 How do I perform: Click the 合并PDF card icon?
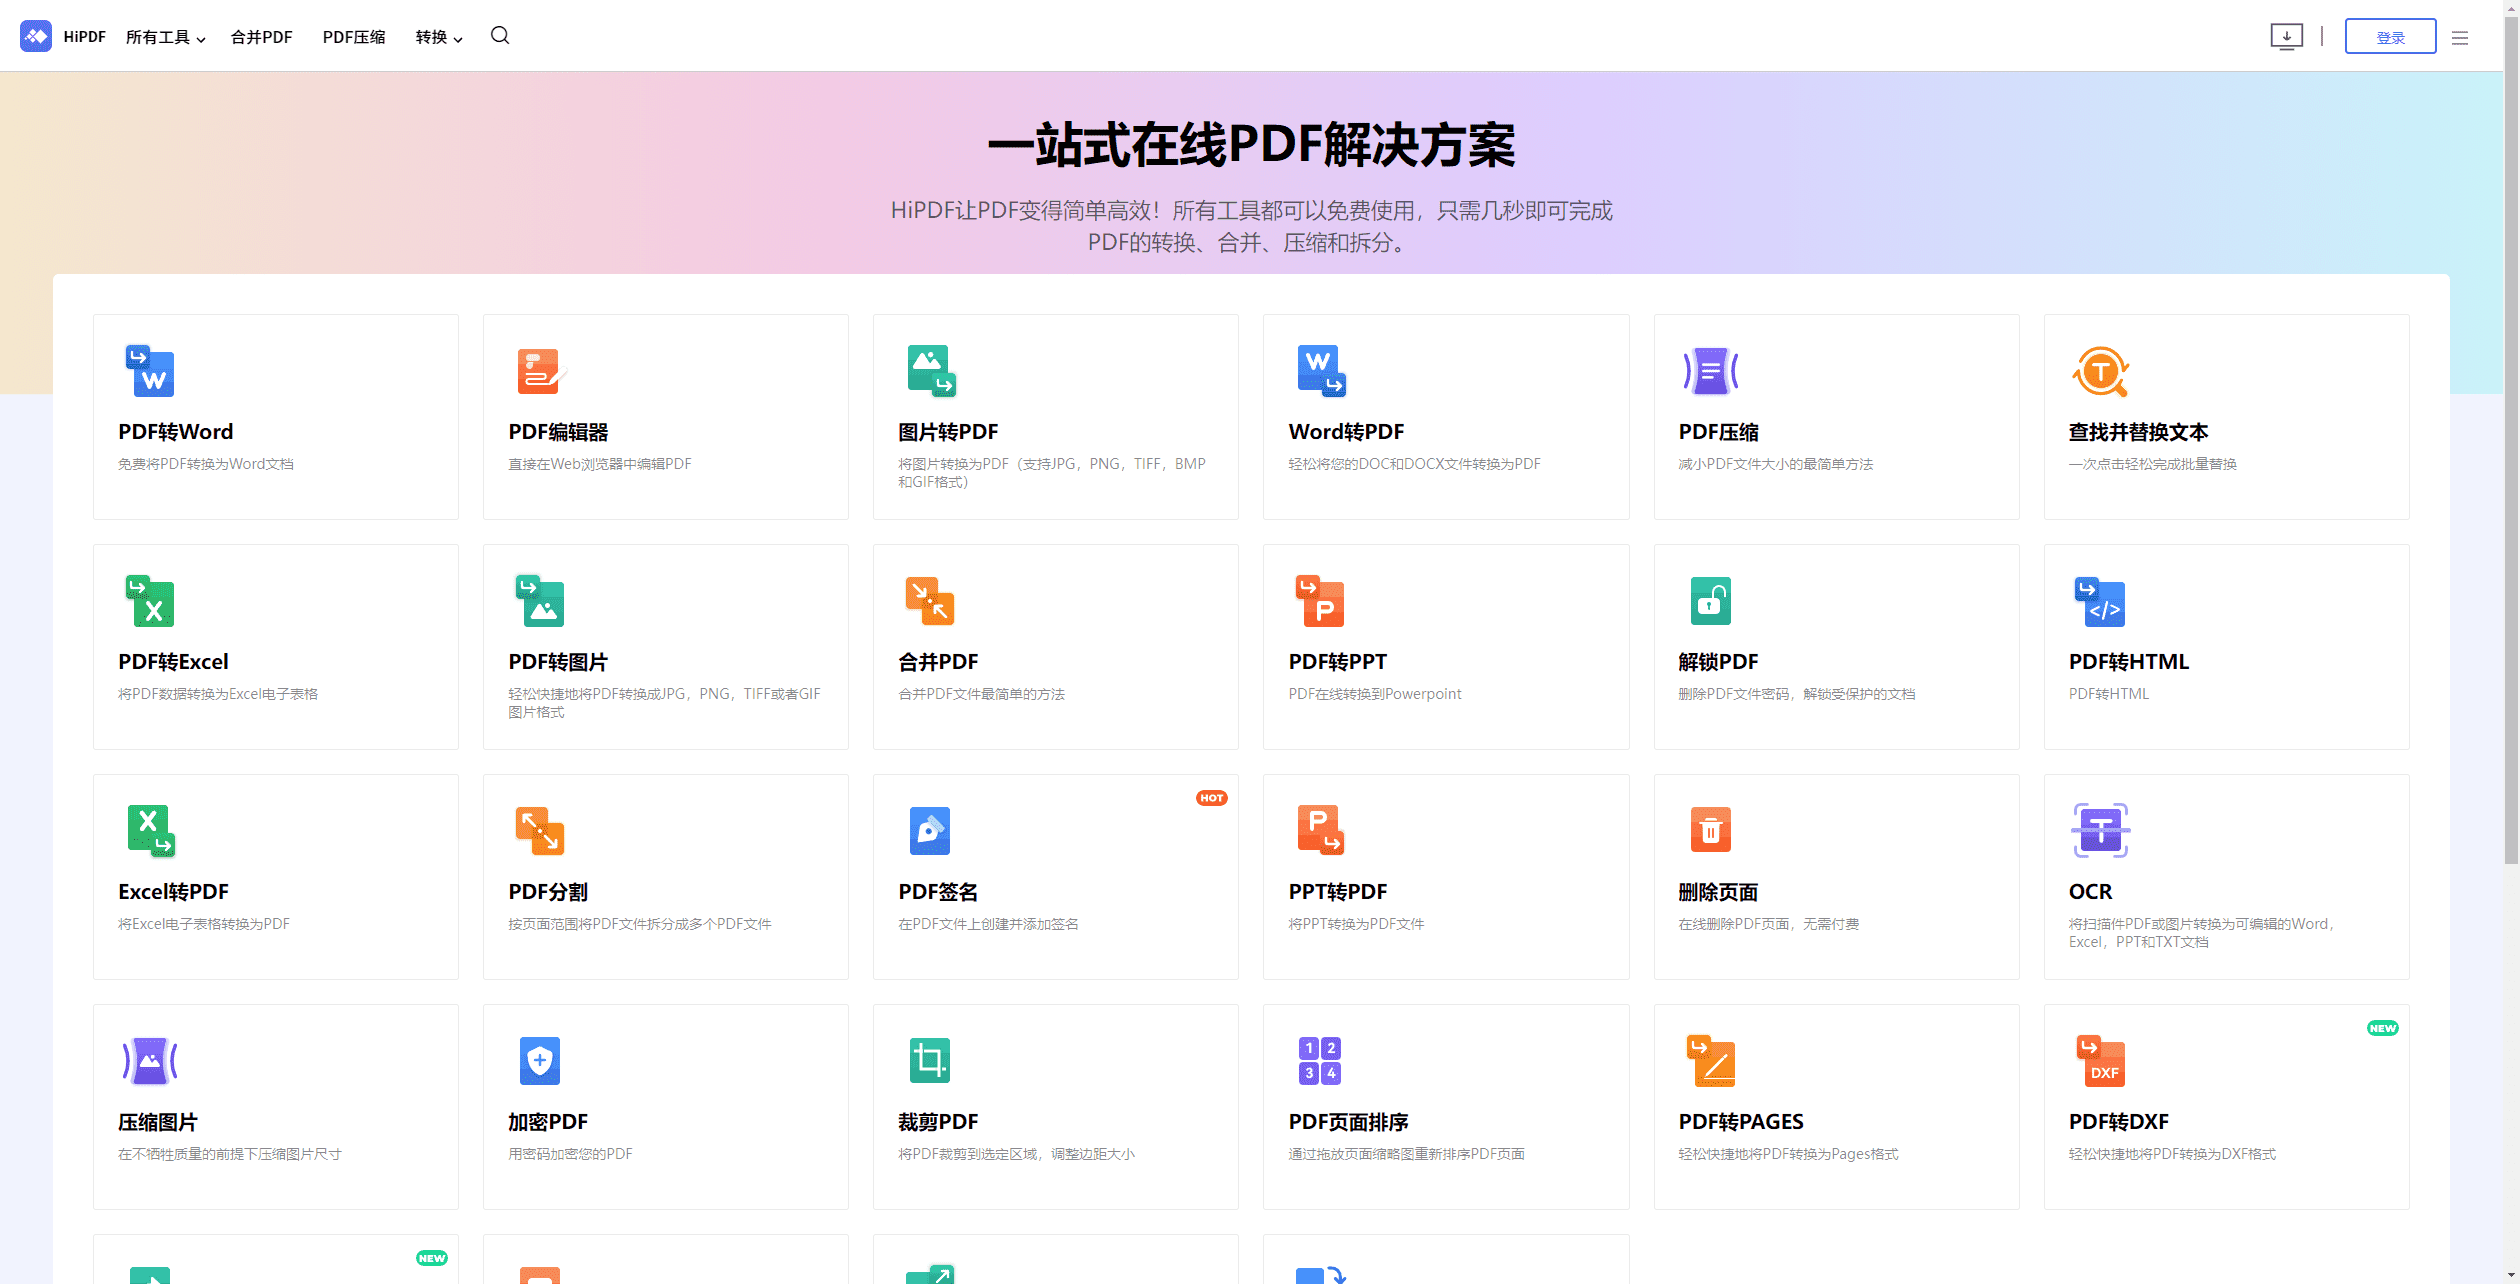point(930,601)
